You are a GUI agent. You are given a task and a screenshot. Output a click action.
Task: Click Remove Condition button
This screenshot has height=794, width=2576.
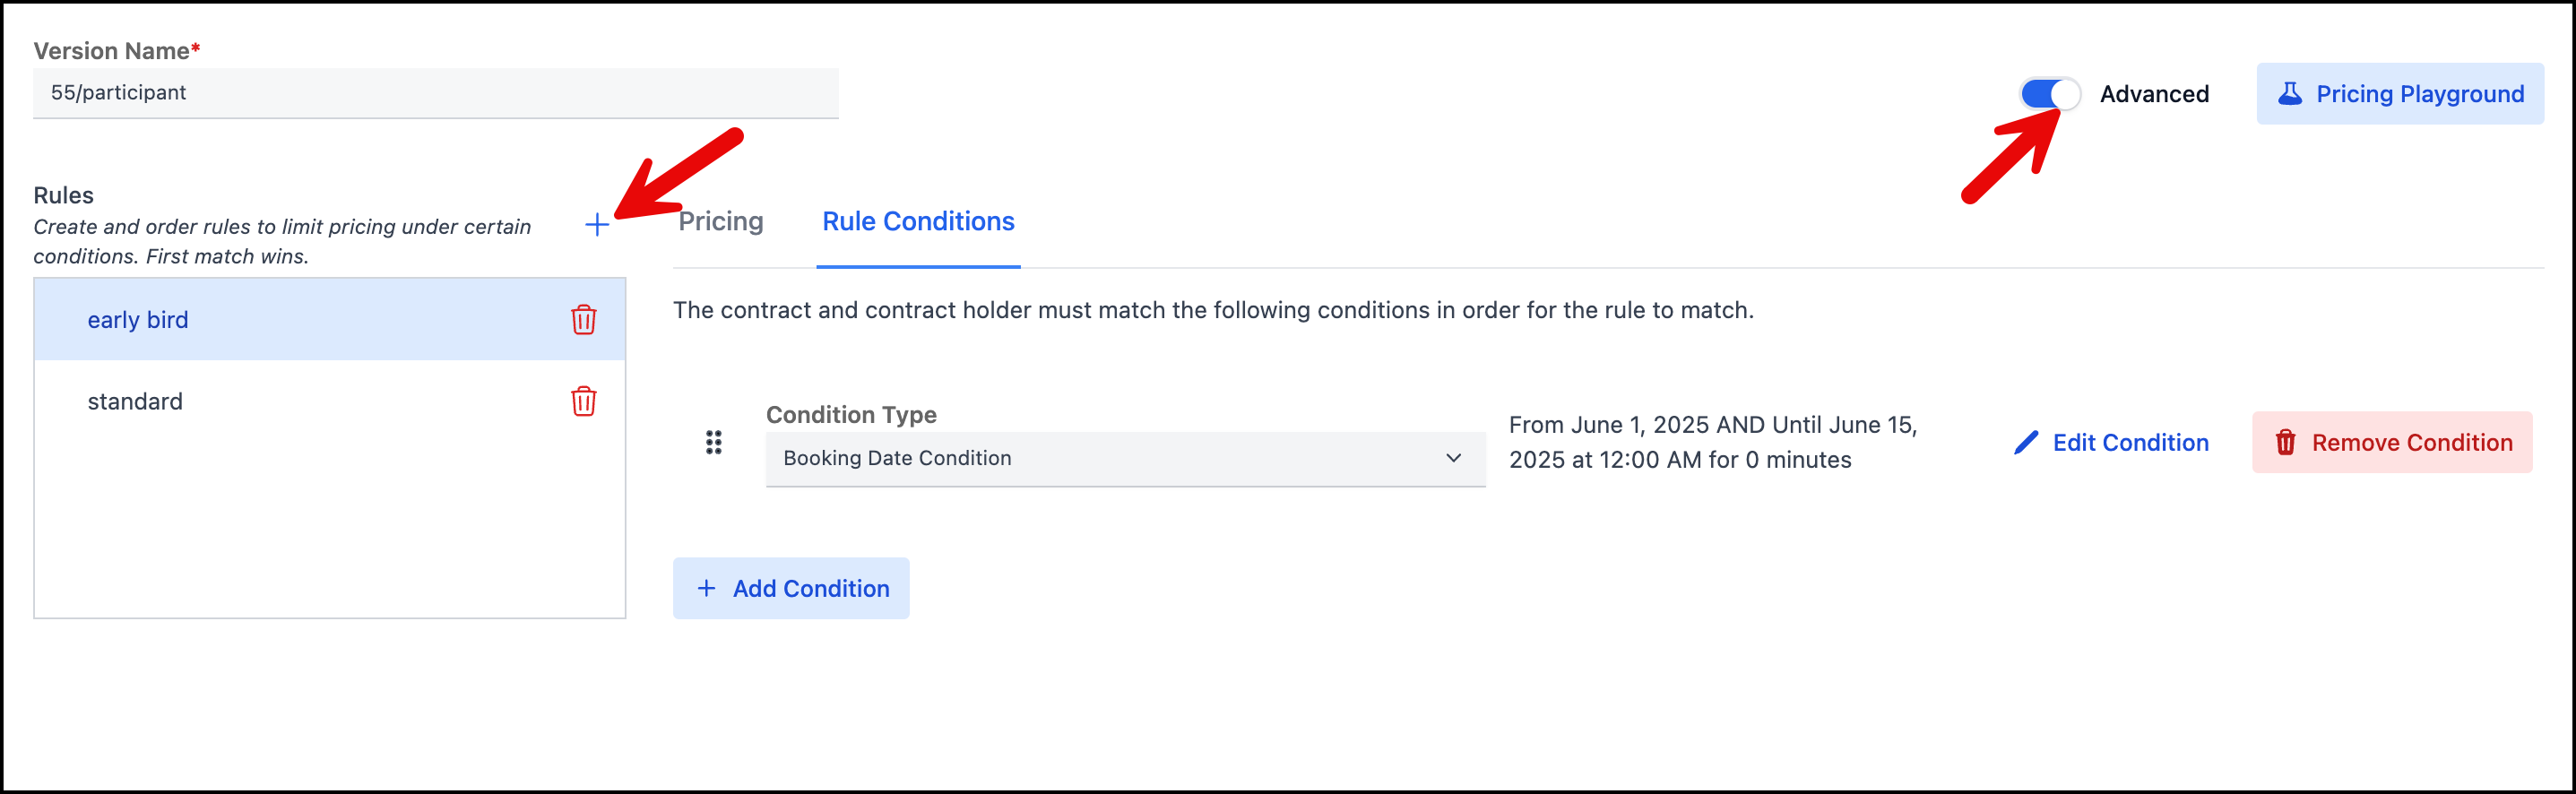[2392, 442]
